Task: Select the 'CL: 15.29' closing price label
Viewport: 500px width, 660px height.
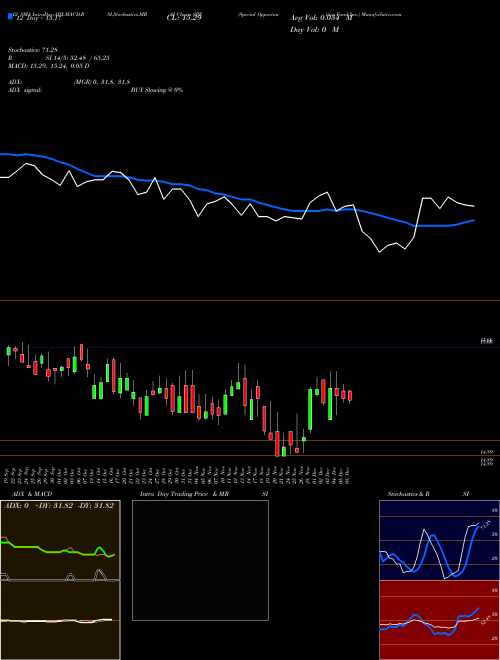Action: click(184, 18)
